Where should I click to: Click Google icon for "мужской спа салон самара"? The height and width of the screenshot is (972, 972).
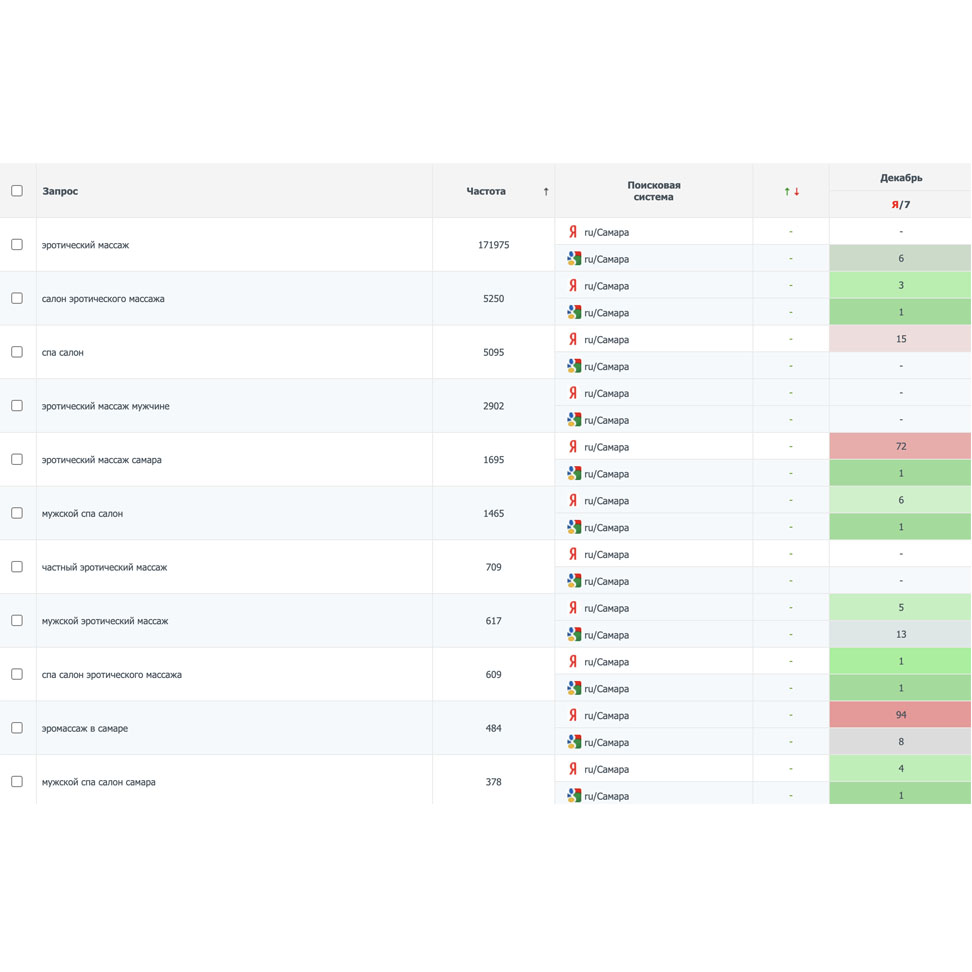pyautogui.click(x=574, y=796)
